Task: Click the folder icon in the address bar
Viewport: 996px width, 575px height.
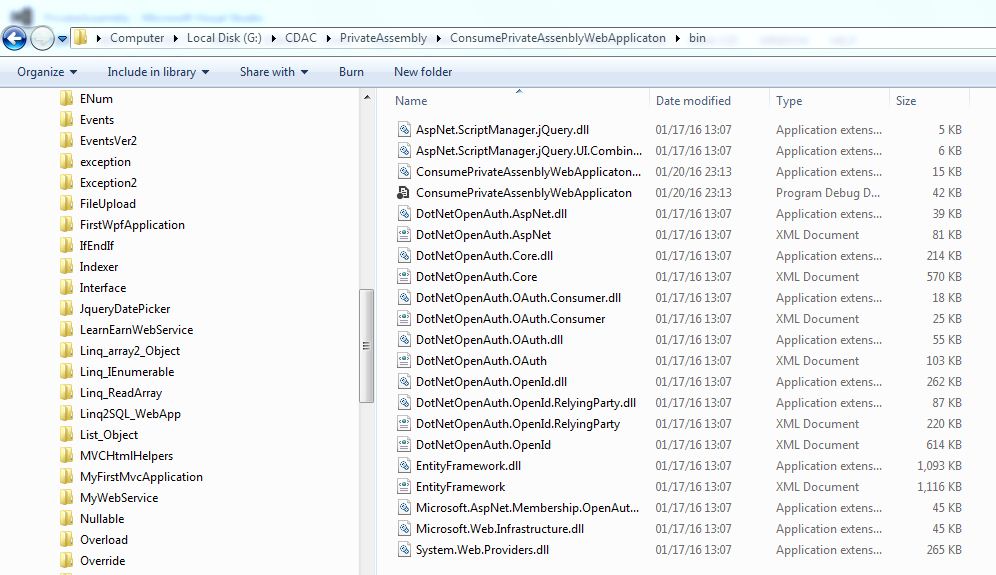Action: pyautogui.click(x=81, y=37)
